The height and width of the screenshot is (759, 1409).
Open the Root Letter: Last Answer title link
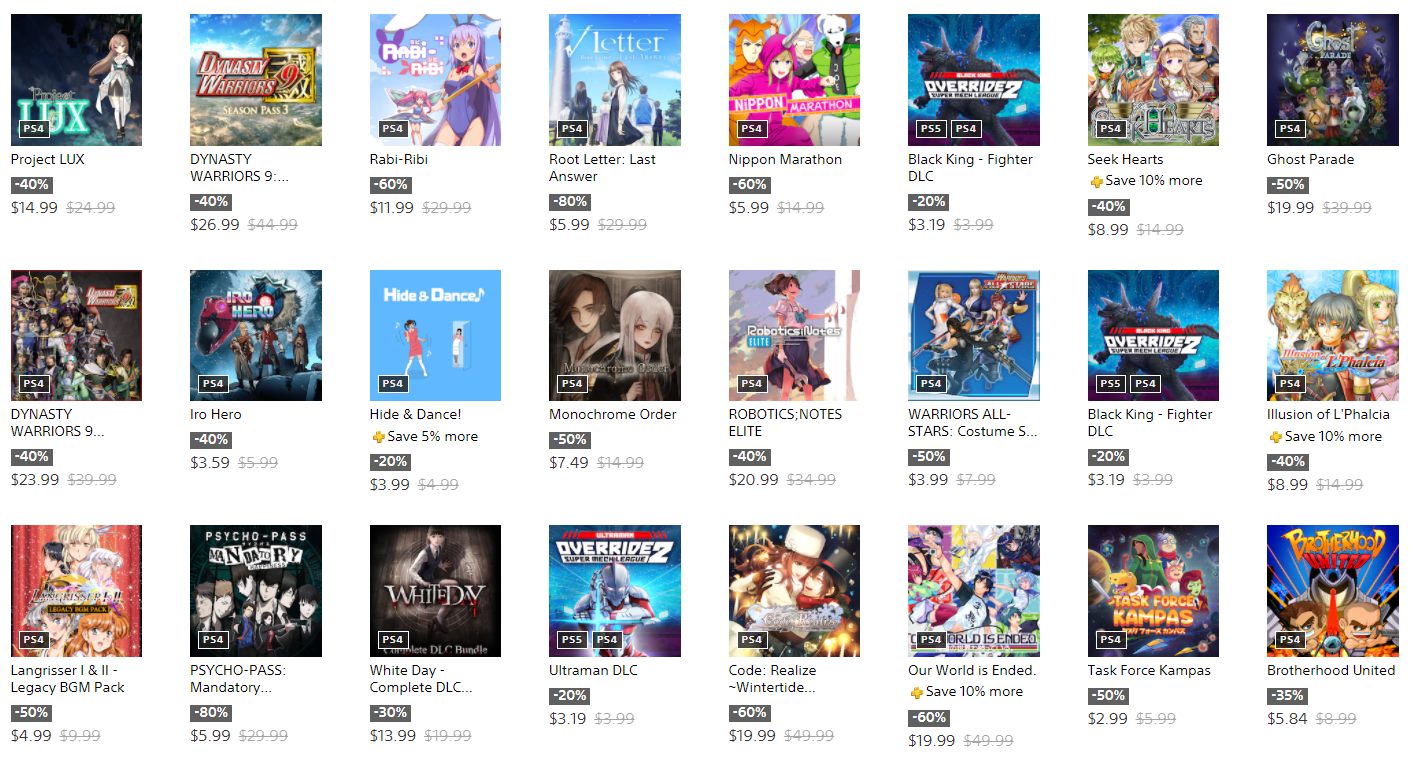point(601,168)
